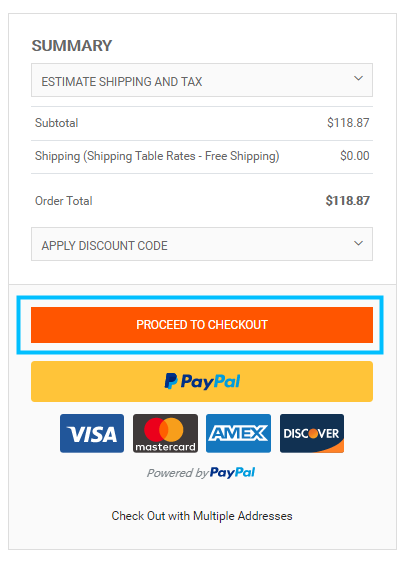The height and width of the screenshot is (561, 409).
Task: Click the Order Total row label
Action: coord(64,201)
